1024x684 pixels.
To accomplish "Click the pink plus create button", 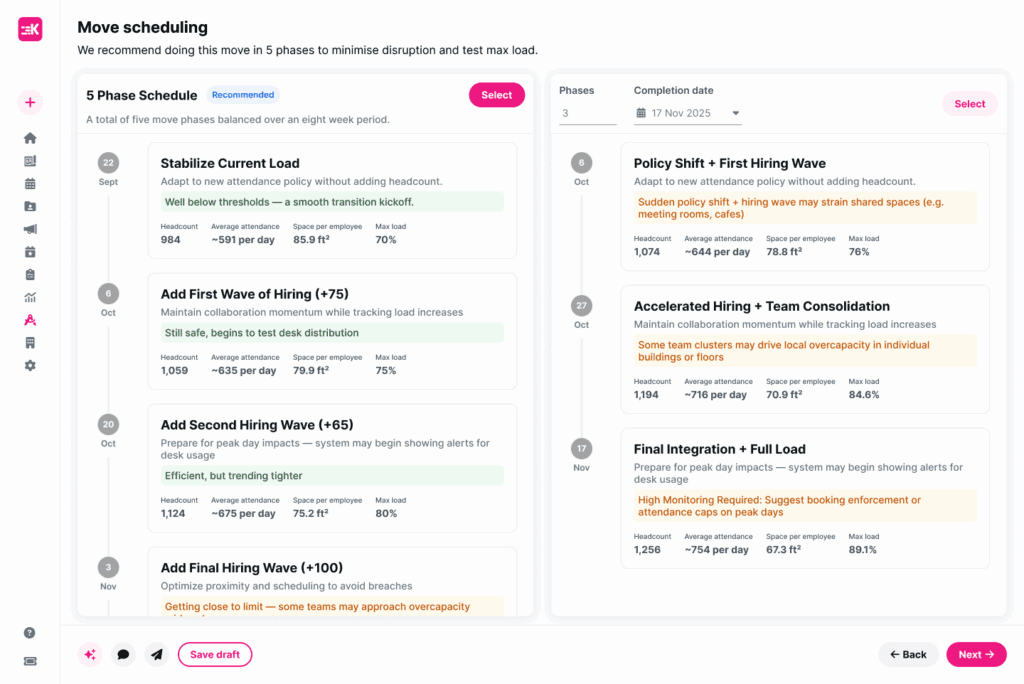I will (x=30, y=102).
